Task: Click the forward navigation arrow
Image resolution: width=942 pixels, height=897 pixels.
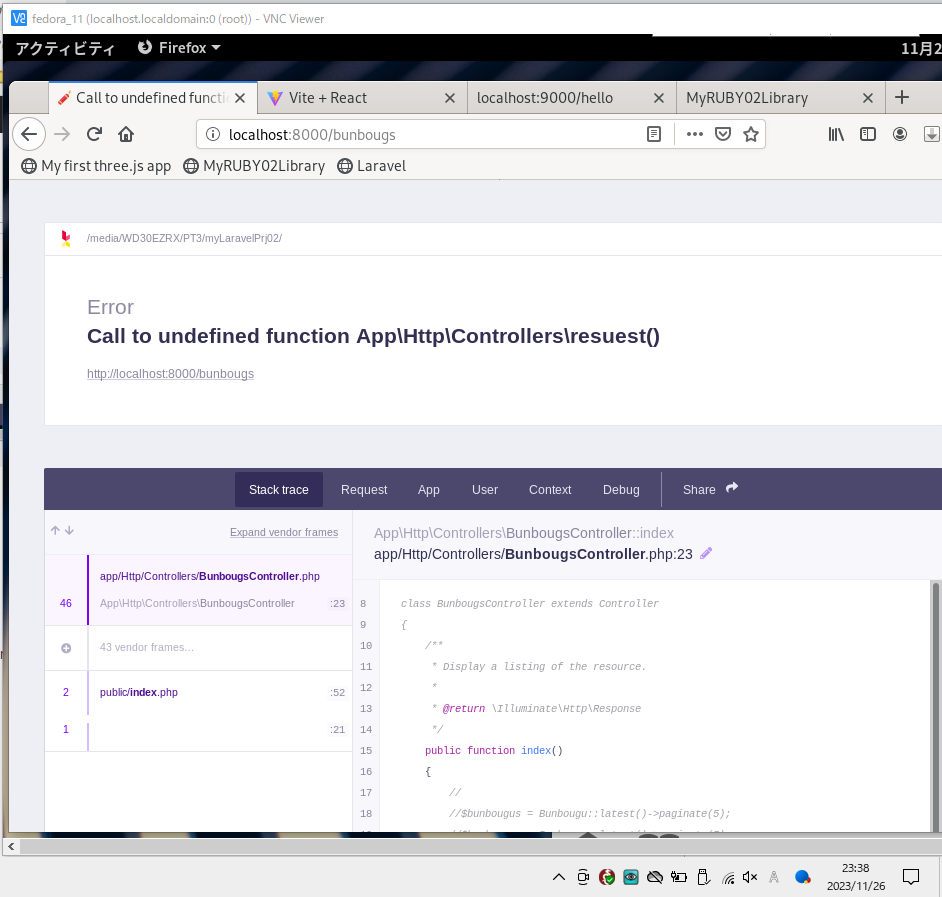Action: pyautogui.click(x=62, y=134)
